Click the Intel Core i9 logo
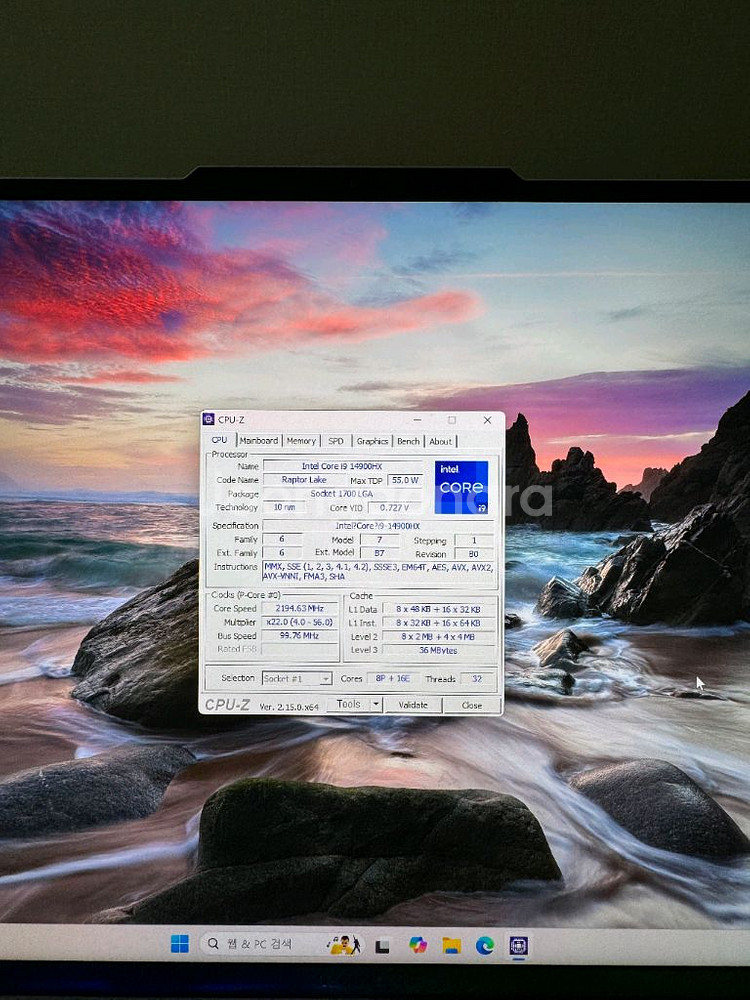 [461, 487]
